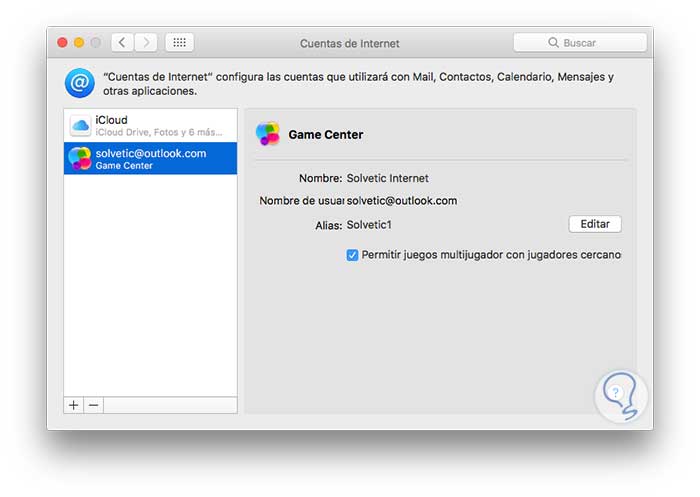Viewport: 700px width, 497px height.
Task: Click the Game Center title text
Action: tap(325, 134)
